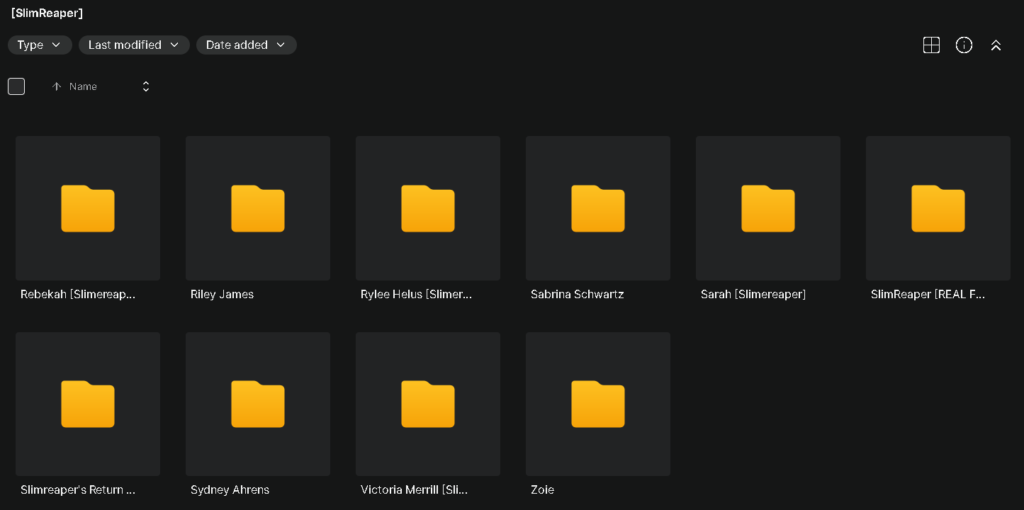Open Victoria Merrill folder icon
The width and height of the screenshot is (1024, 510).
click(x=428, y=404)
